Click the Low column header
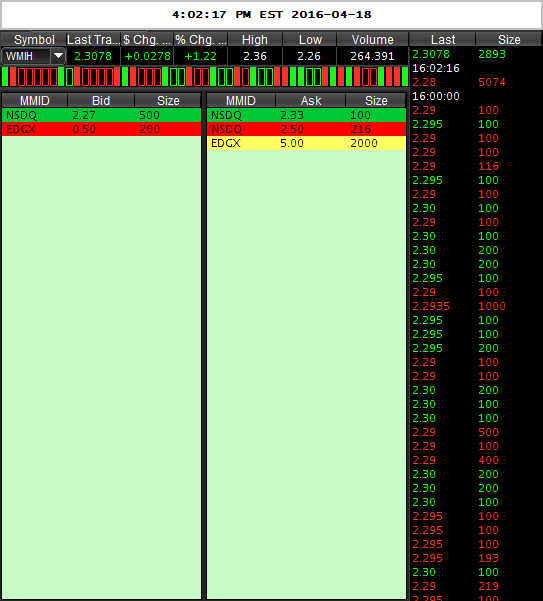The height and width of the screenshot is (601, 543). [309, 39]
